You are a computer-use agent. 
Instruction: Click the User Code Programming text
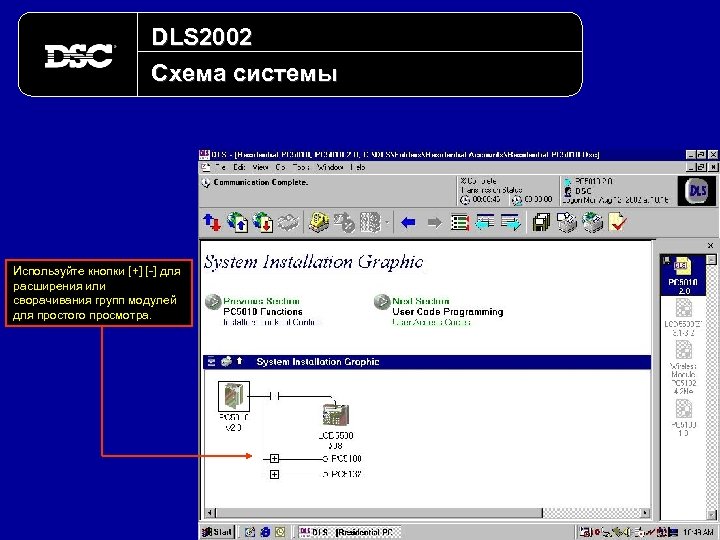click(x=448, y=312)
